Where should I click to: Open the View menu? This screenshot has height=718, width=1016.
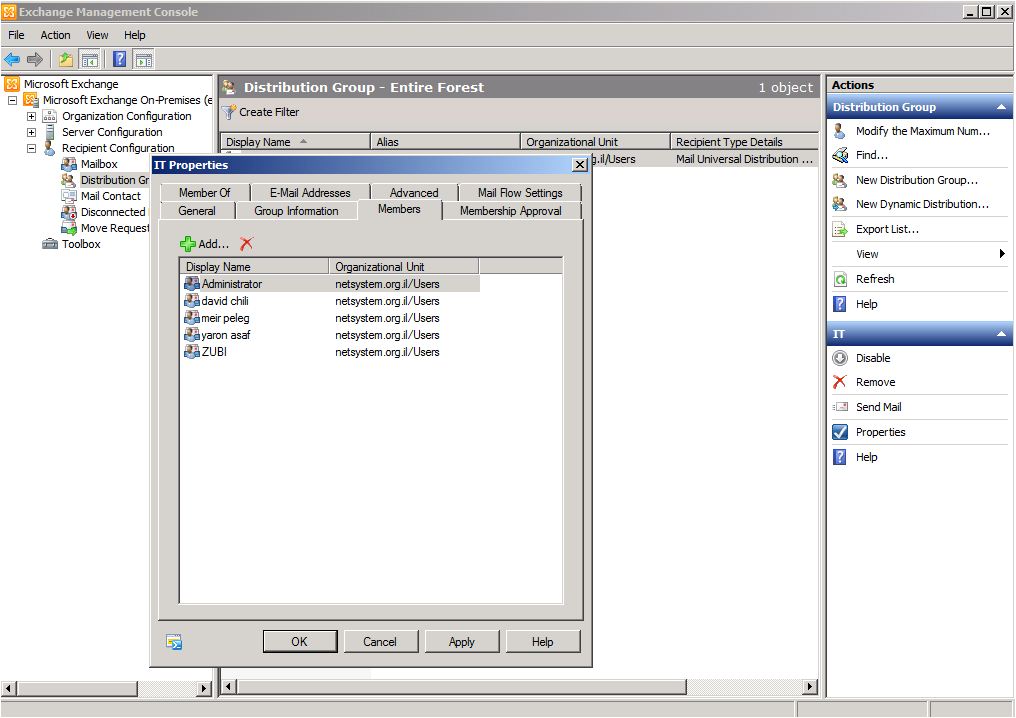(97, 35)
